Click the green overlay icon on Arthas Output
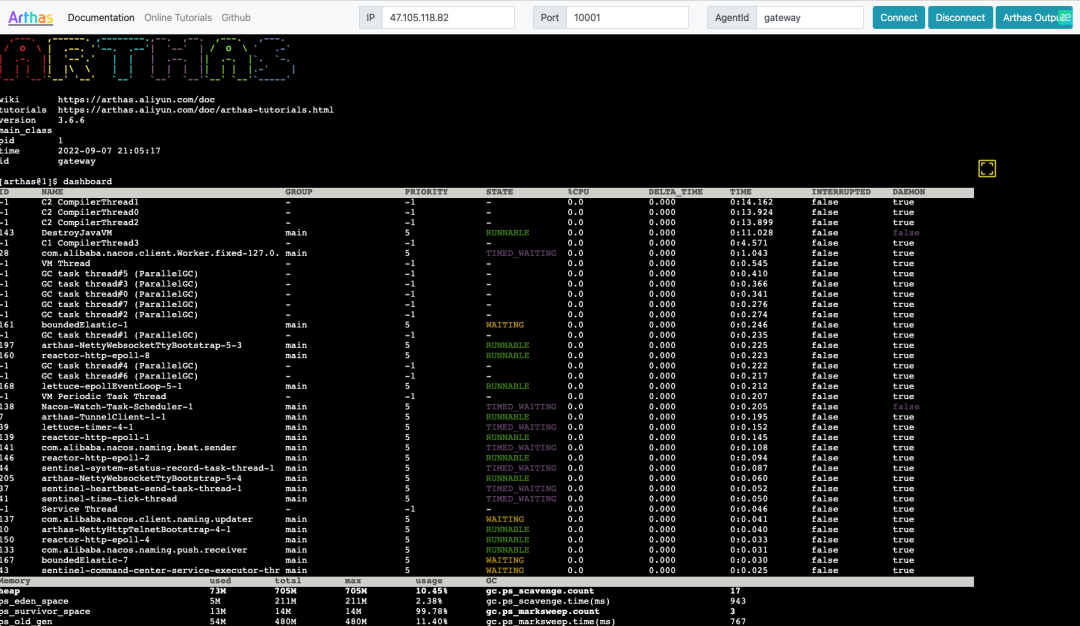Viewport: 1080px width, 626px height. click(1064, 17)
